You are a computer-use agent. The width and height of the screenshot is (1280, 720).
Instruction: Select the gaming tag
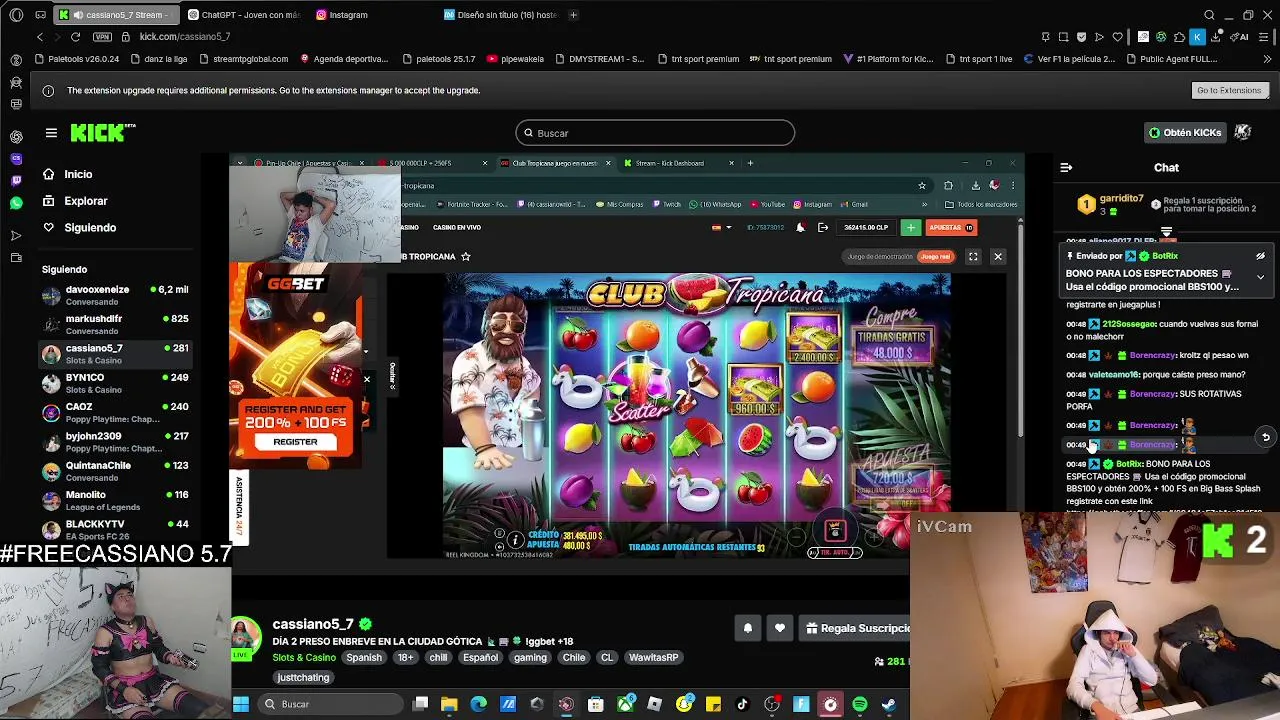[530, 657]
